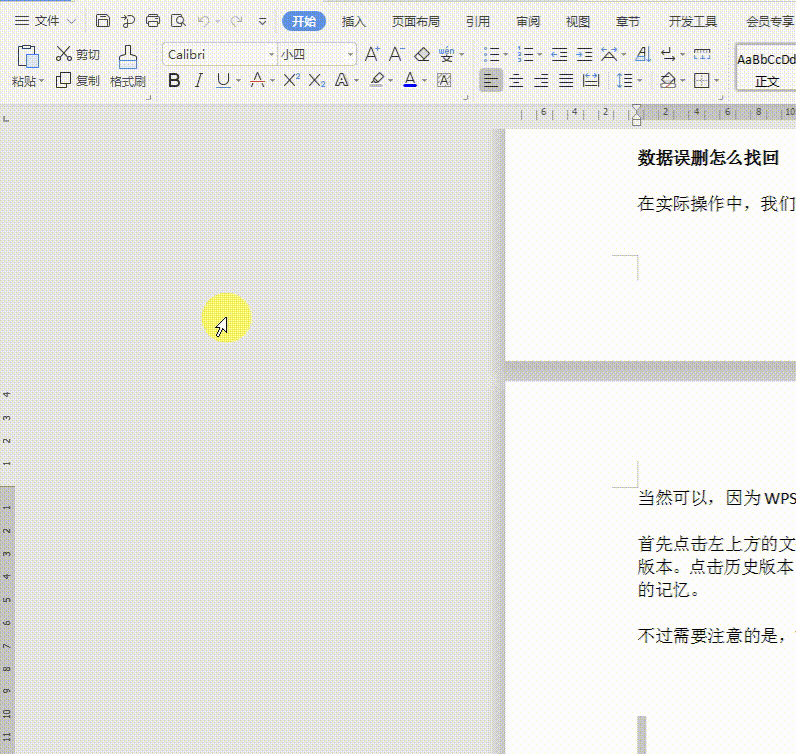Click the Decrease font size icon
796x754 pixels.
click(x=396, y=54)
